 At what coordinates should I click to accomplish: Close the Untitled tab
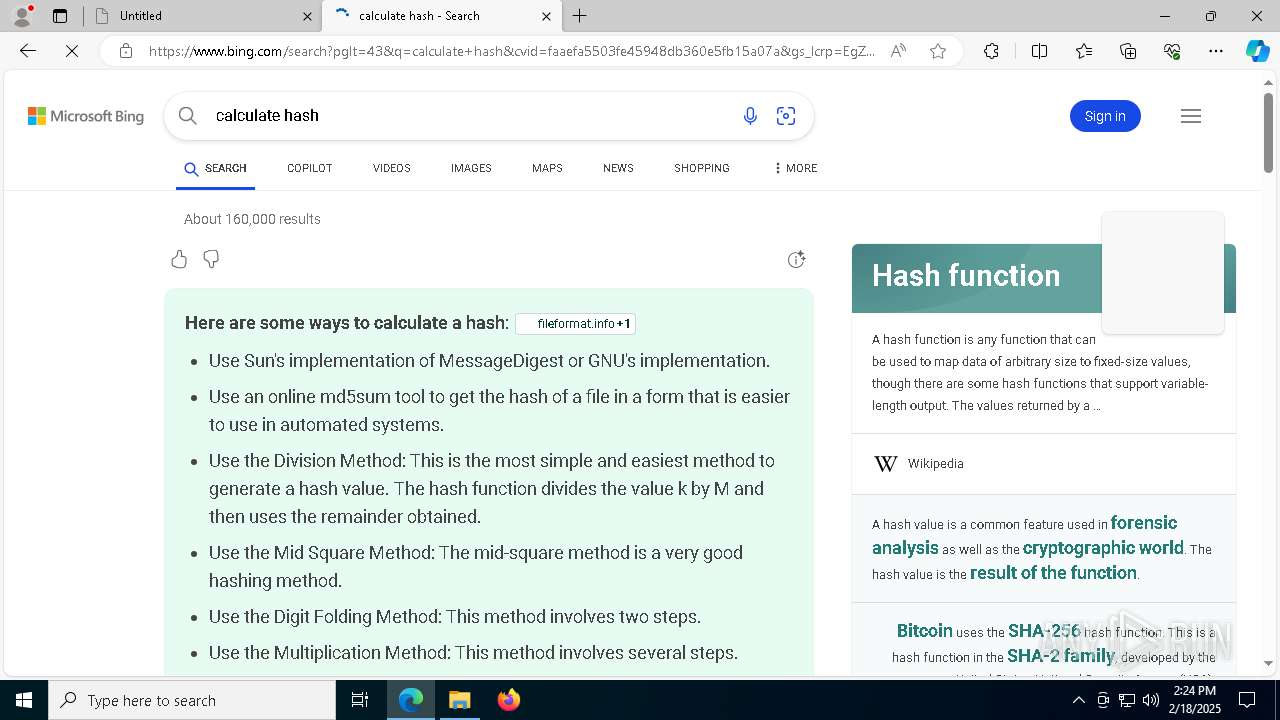coord(307,16)
